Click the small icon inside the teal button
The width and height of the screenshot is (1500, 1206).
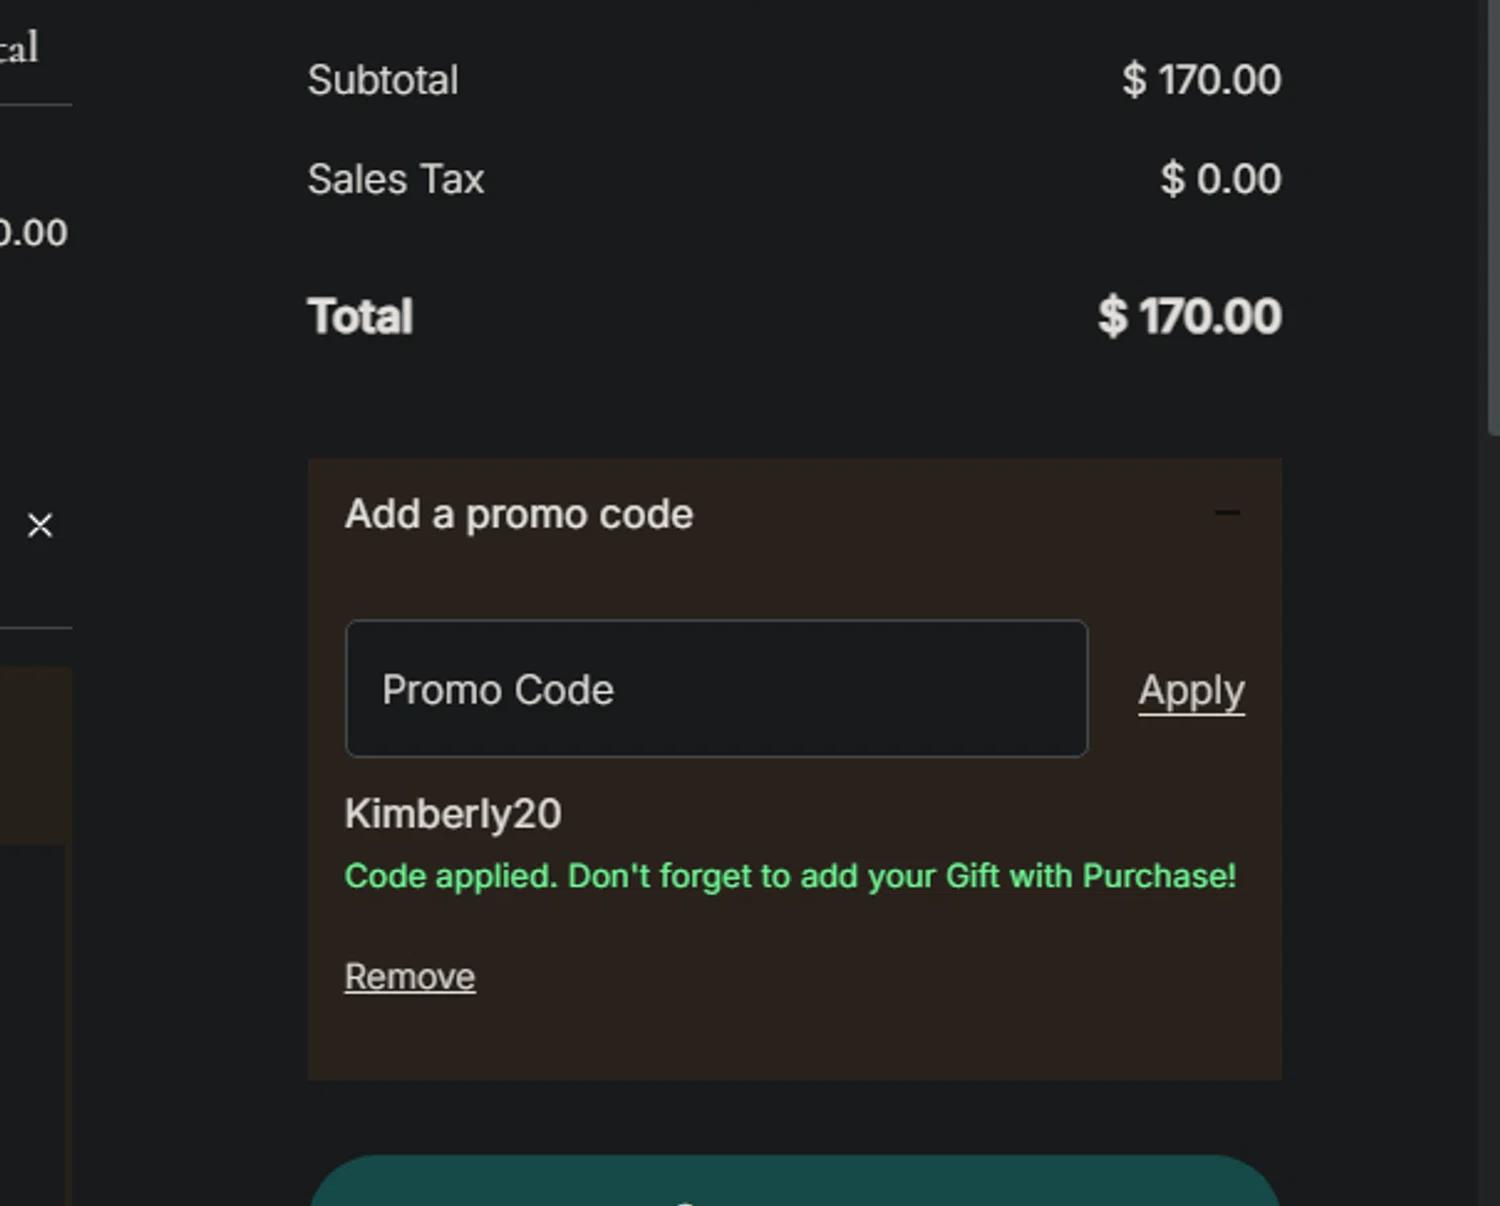click(x=685, y=1202)
